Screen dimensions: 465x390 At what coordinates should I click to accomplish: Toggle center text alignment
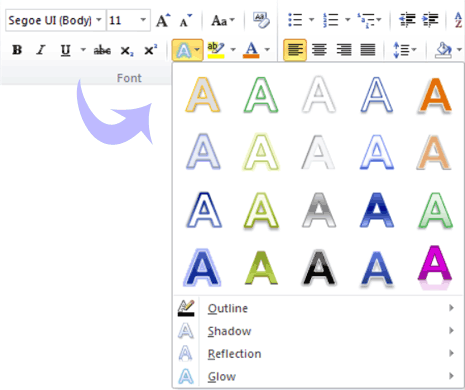(319, 50)
